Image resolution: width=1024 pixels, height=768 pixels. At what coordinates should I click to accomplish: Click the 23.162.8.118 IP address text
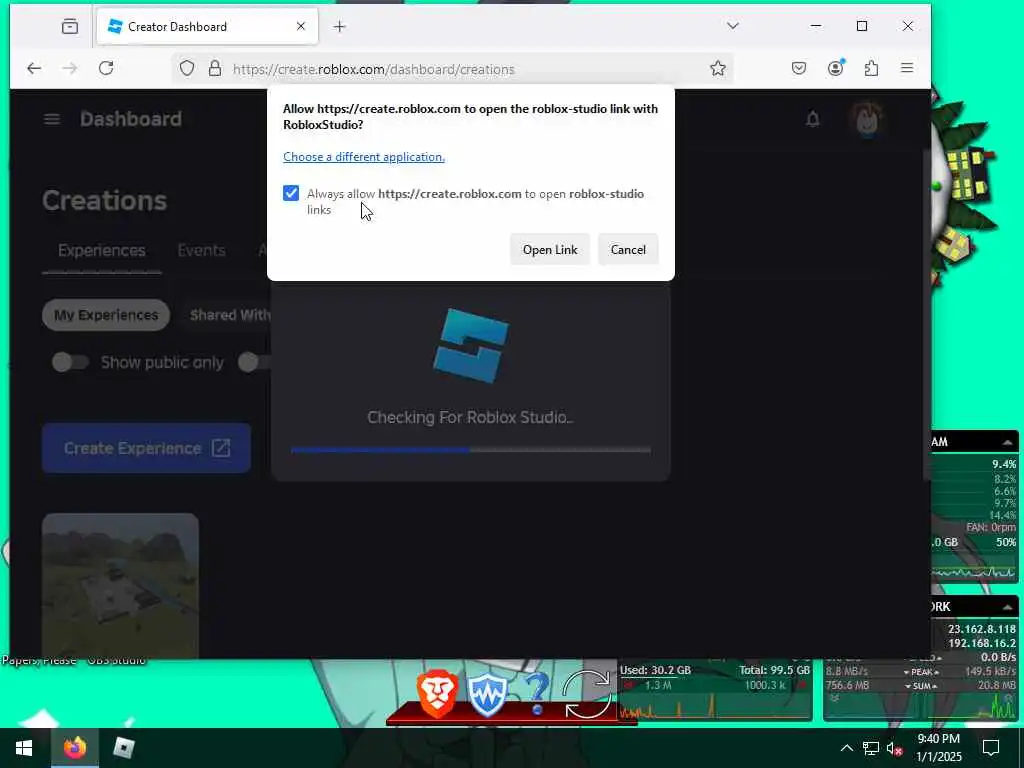(x=982, y=629)
